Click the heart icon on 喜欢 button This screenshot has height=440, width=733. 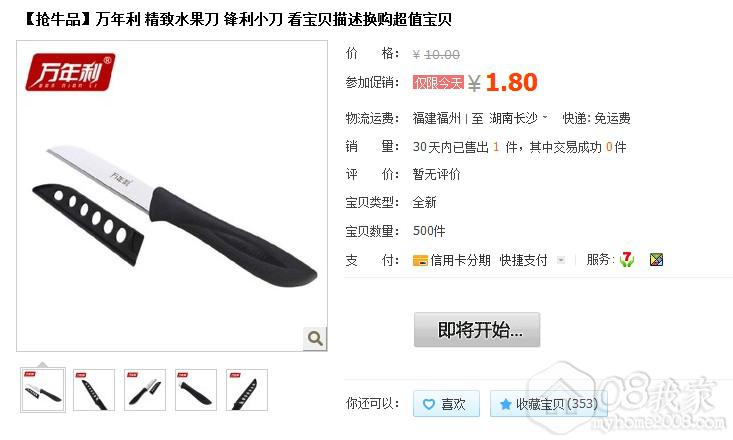tap(428, 404)
